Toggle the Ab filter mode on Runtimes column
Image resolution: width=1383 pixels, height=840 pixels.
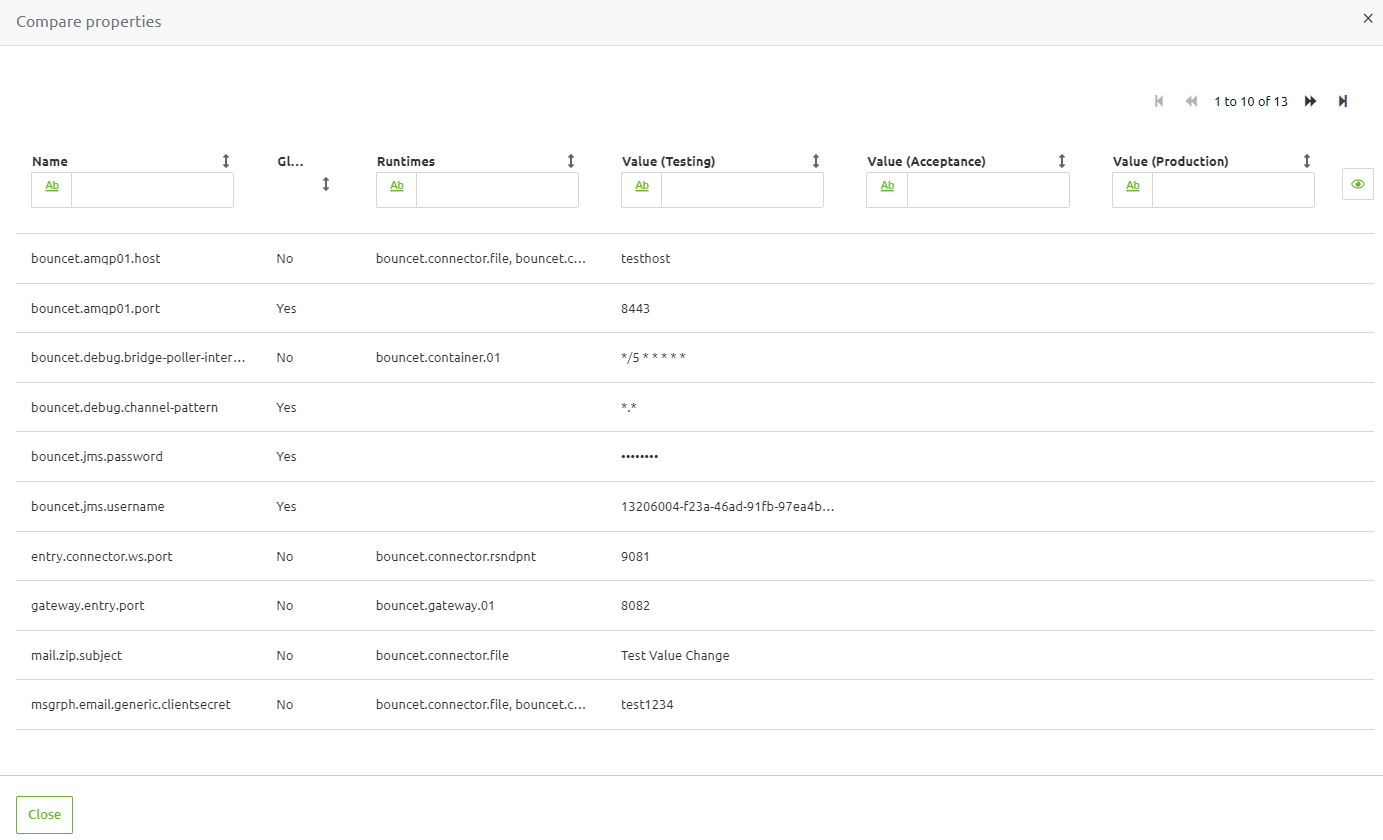tap(396, 188)
